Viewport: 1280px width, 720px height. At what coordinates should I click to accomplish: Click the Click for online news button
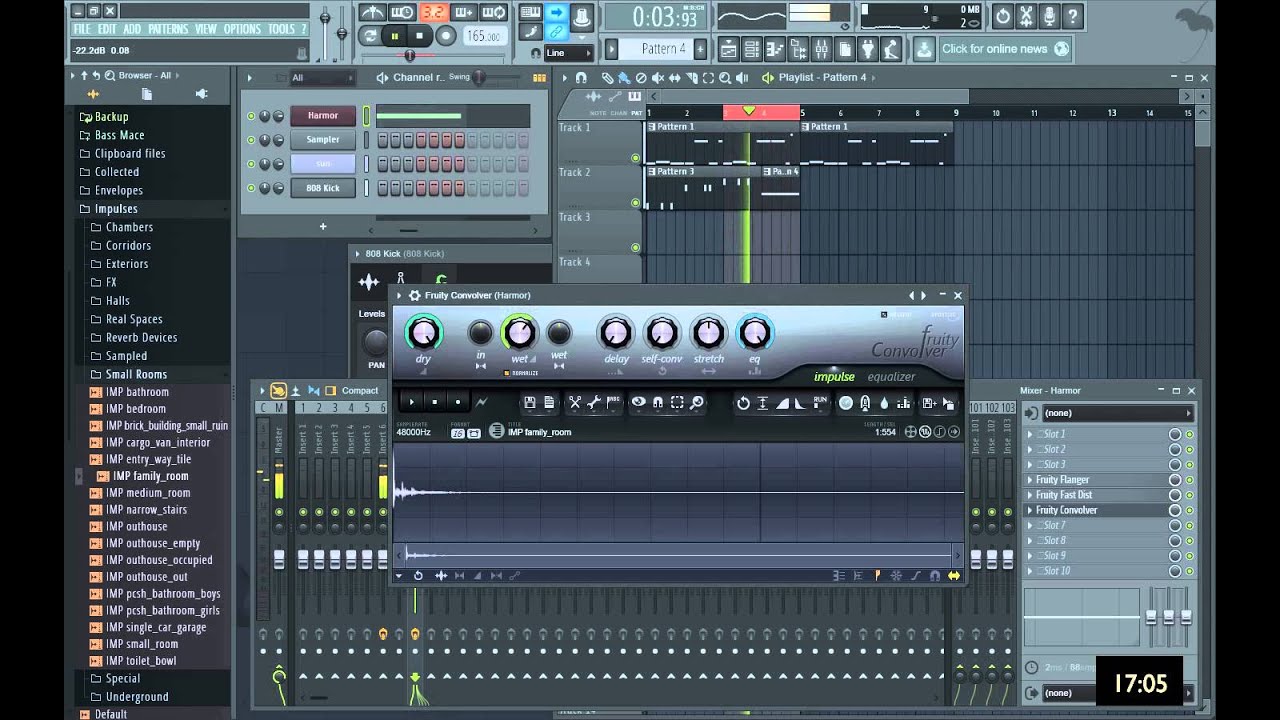point(1006,49)
